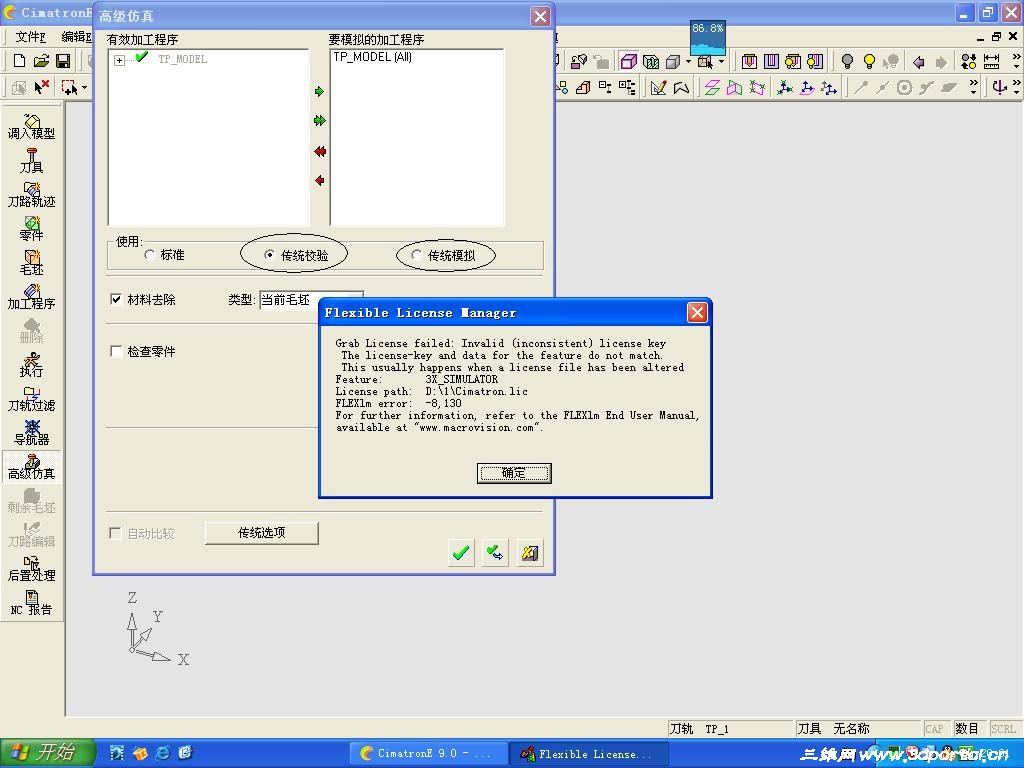Open the 类型 当前毛坯 combo box
Screen dimensions: 1024x768
(x=311, y=300)
